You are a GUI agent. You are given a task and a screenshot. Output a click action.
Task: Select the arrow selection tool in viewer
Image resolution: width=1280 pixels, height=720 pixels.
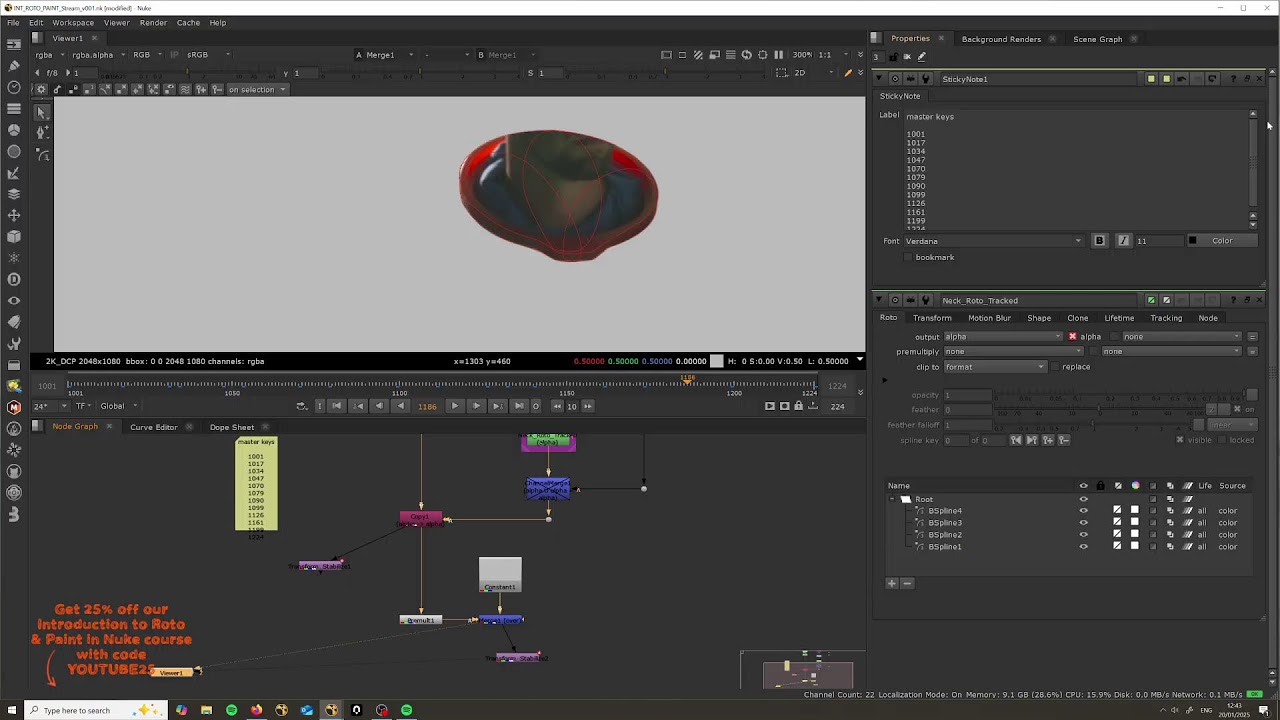coord(41,111)
